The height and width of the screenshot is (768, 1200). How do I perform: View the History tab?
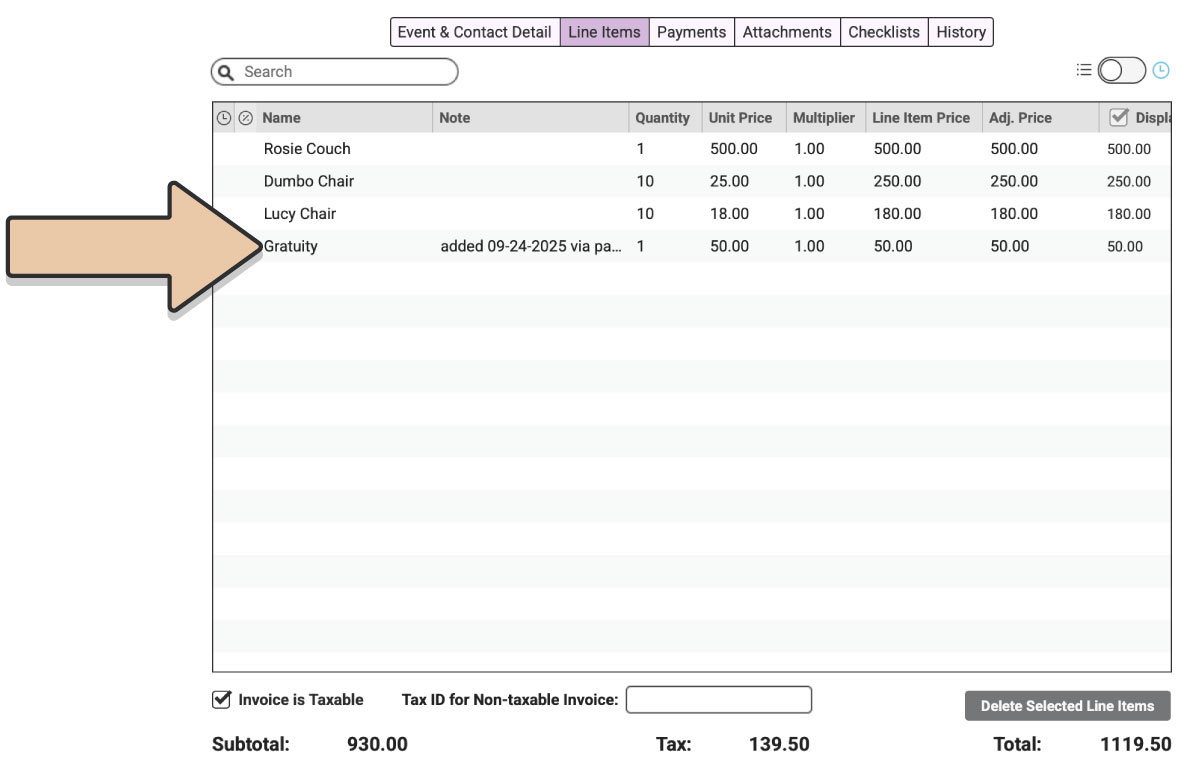(961, 32)
